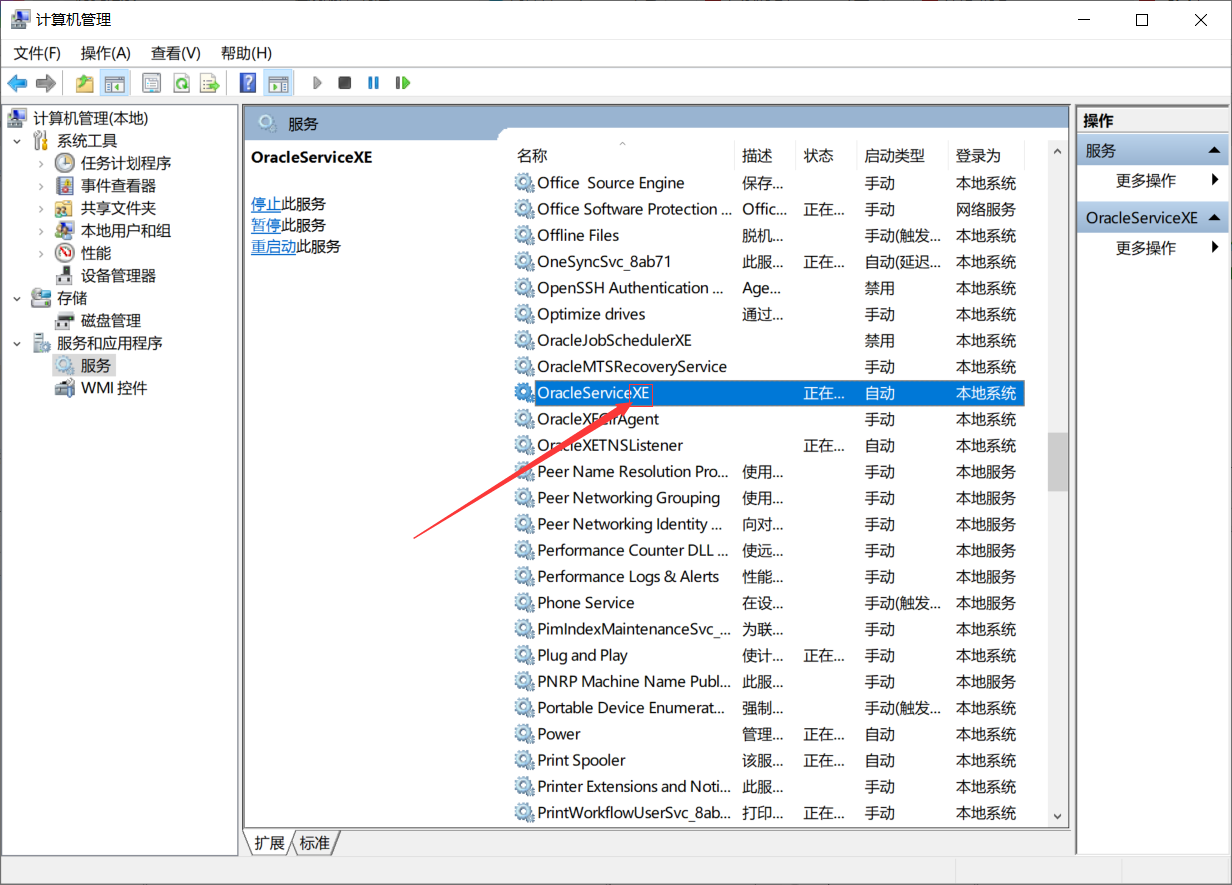Open the 查看(V) menu
This screenshot has width=1232, height=885.
(175, 52)
